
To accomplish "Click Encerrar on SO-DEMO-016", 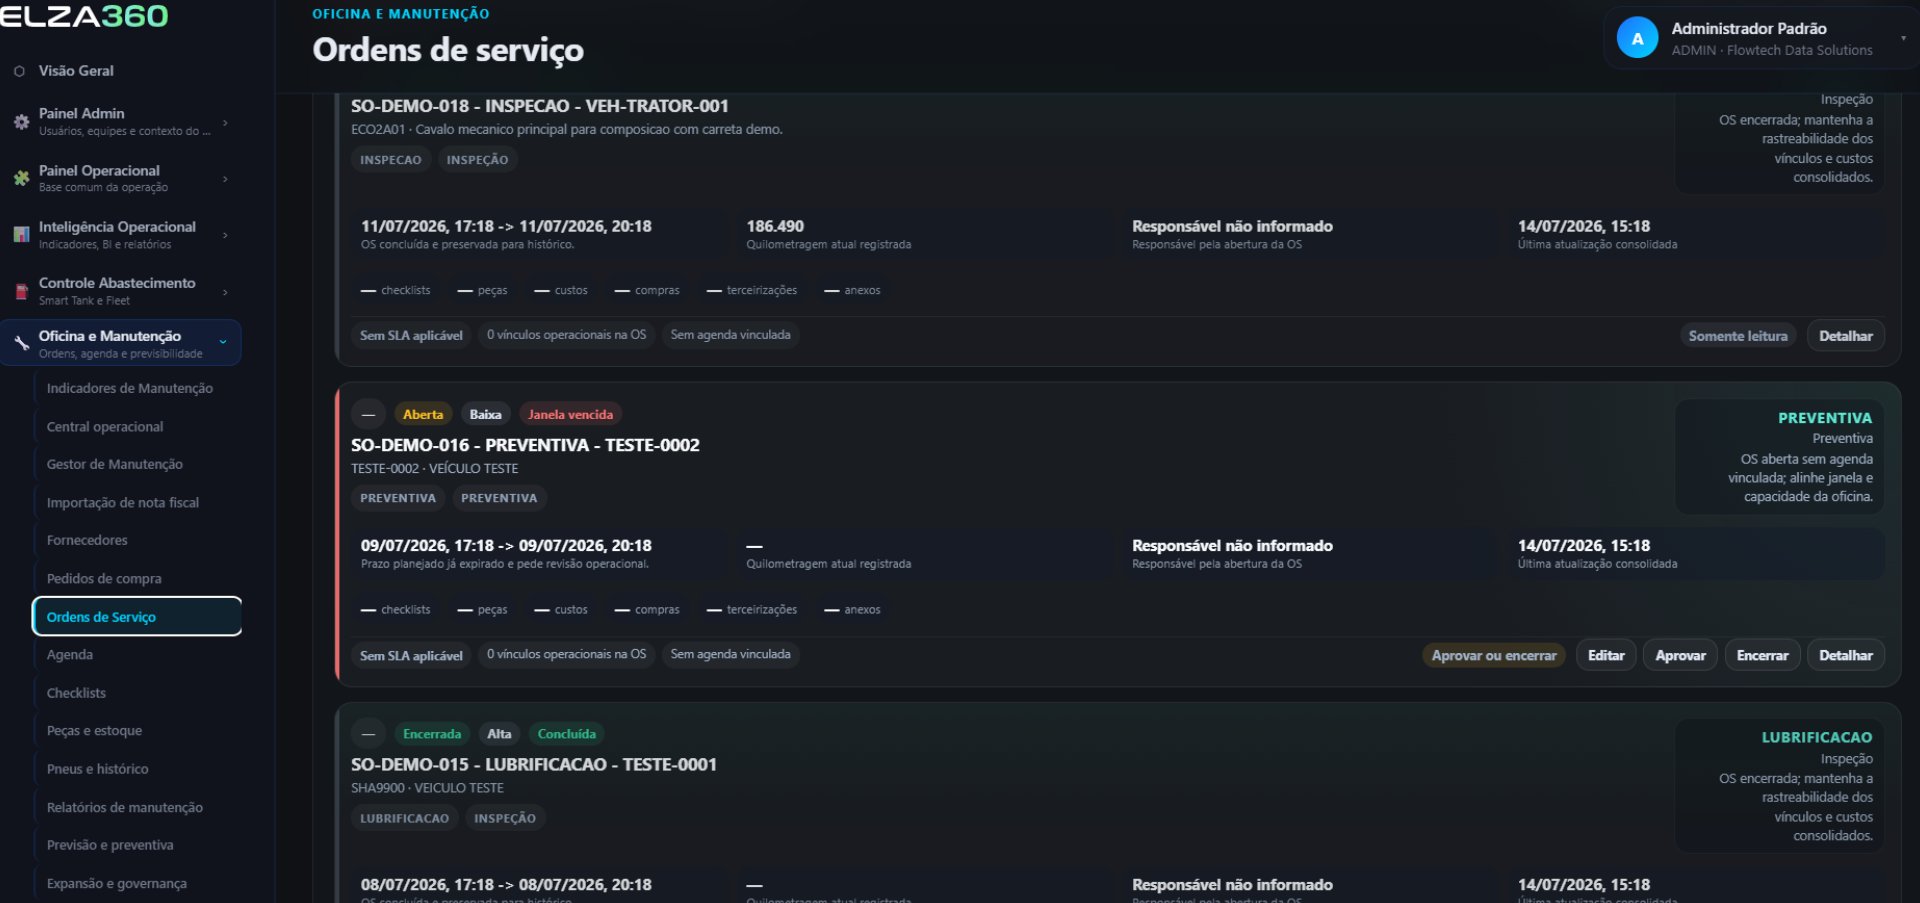I will click(x=1762, y=655).
